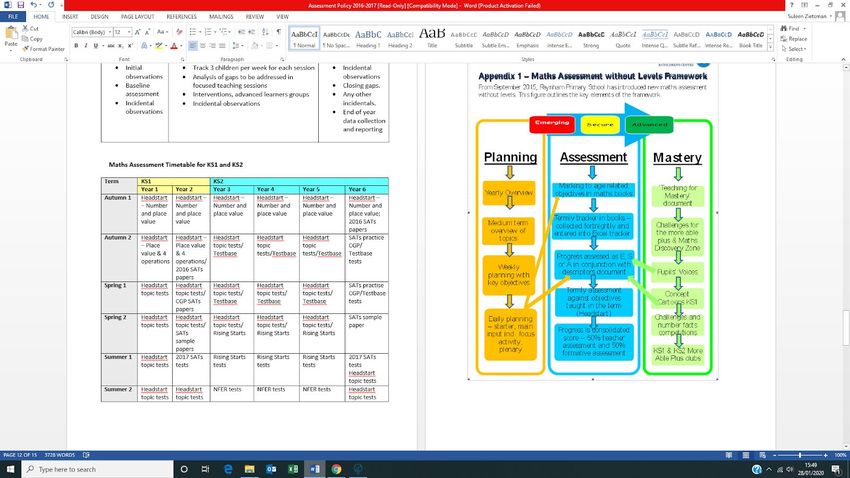
Task: Select Print Layout view in status bar
Action: click(x=746, y=455)
